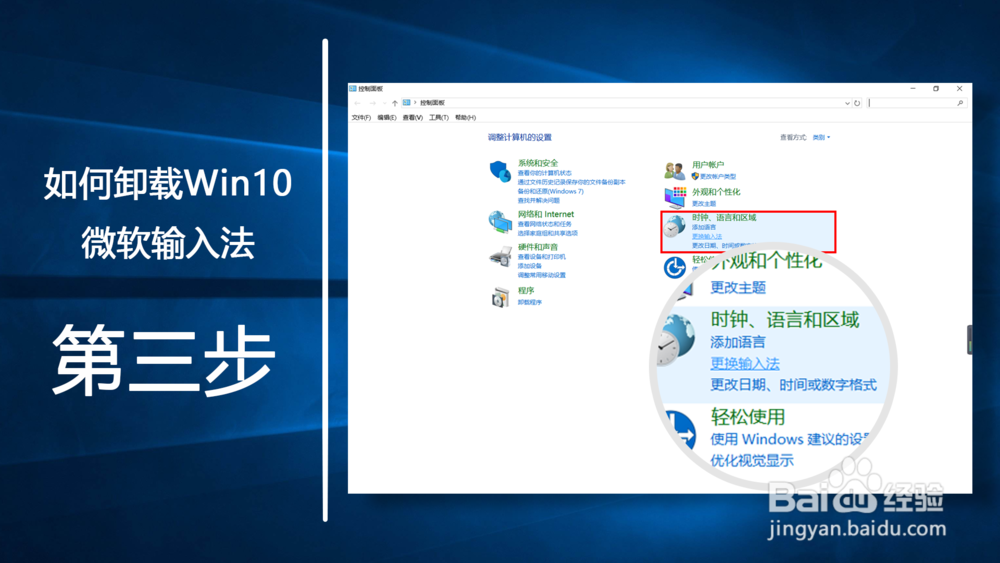Open the Appearance and Personalization monitor icon

[x=675, y=197]
